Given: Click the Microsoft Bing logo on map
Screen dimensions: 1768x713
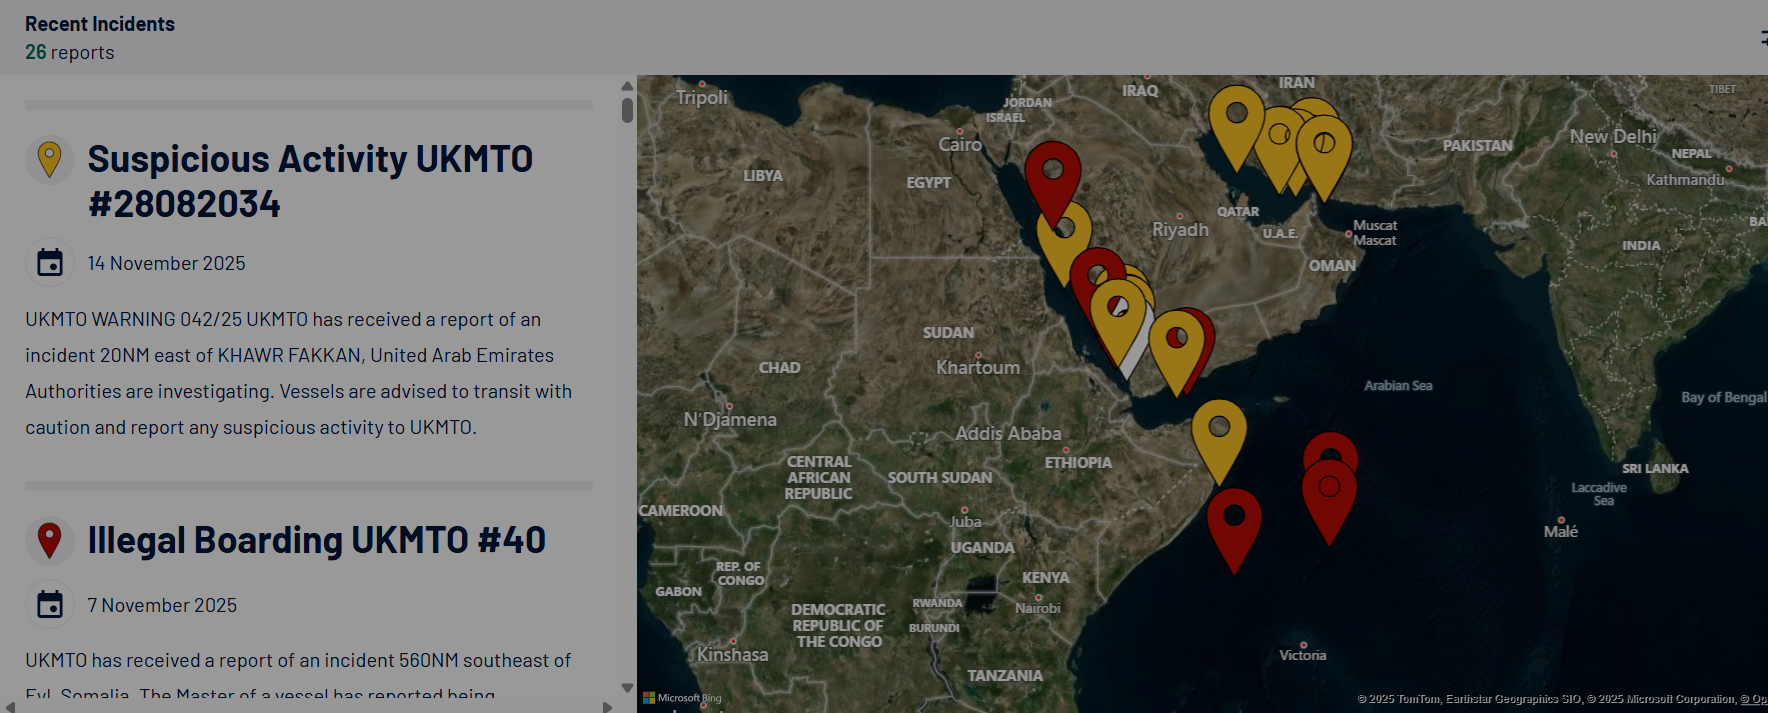Looking at the screenshot, I should click(x=682, y=698).
